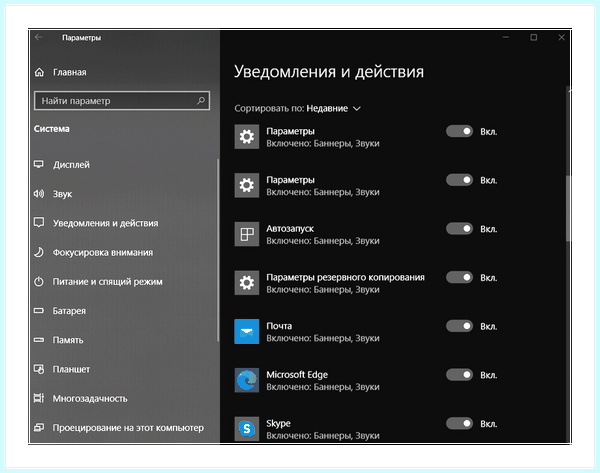This screenshot has height=473, width=600.
Task: Click the Уведомления и действия speech bubble icon
Action: click(x=39, y=223)
